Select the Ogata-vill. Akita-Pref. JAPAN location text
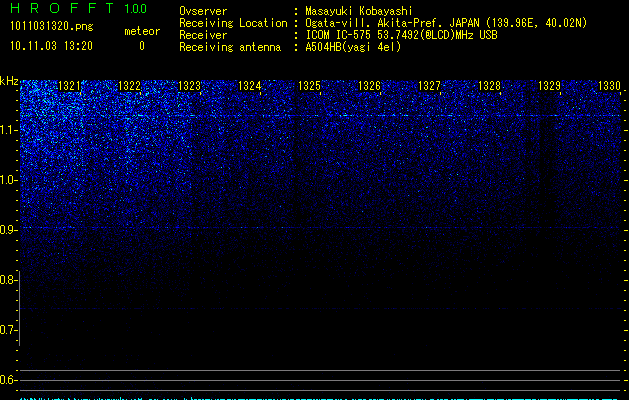The width and height of the screenshot is (629, 400). coord(446,23)
